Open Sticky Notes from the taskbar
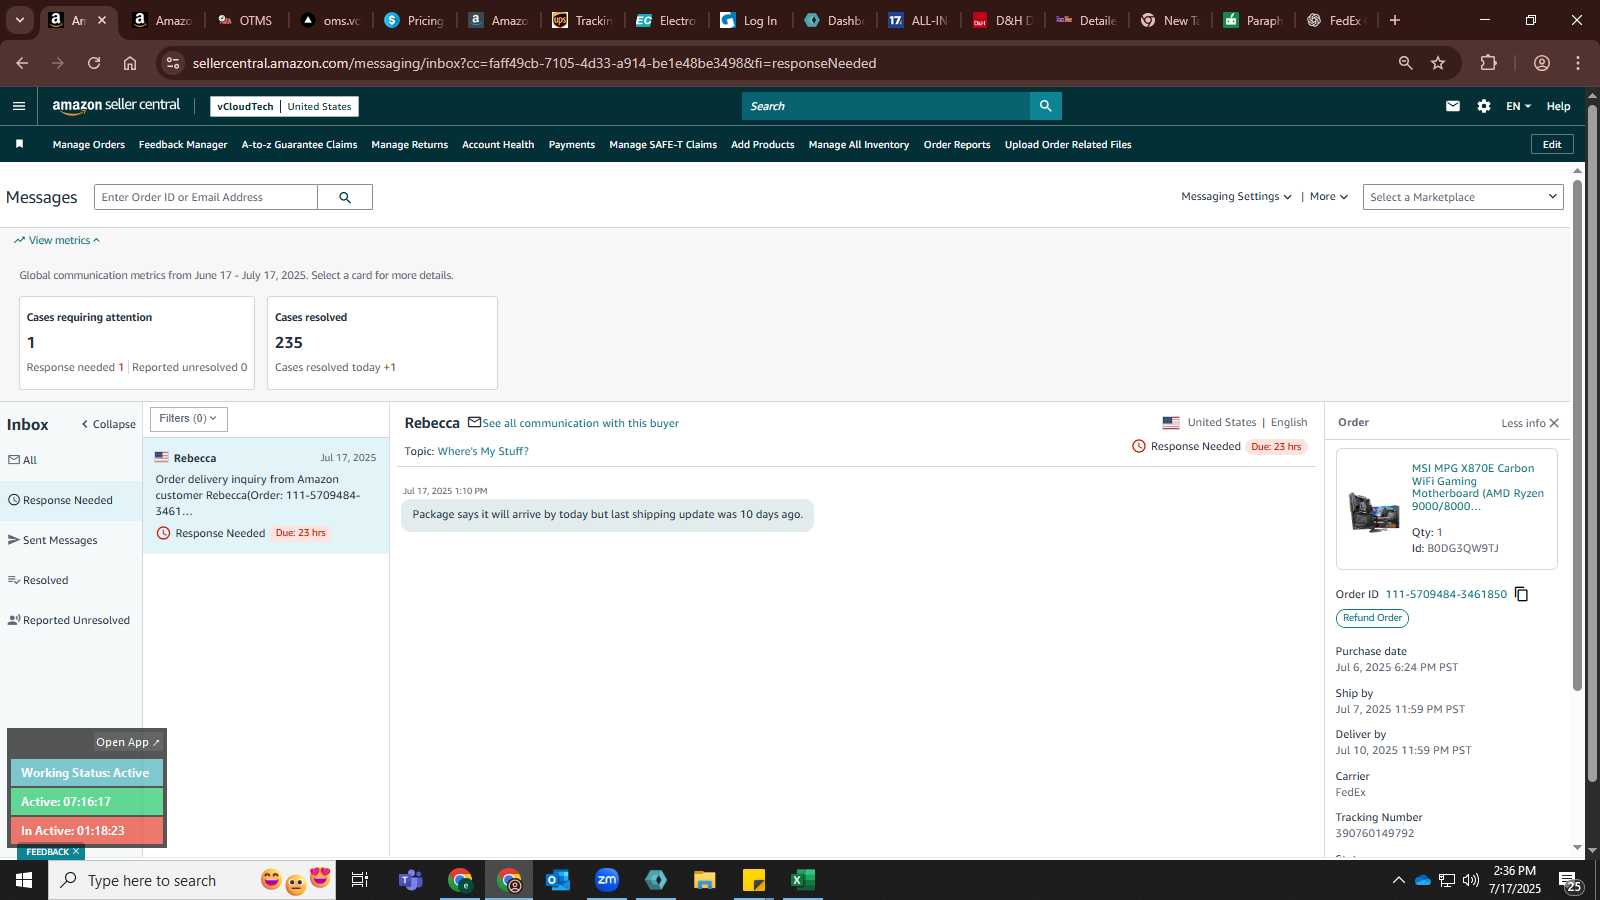 754,880
